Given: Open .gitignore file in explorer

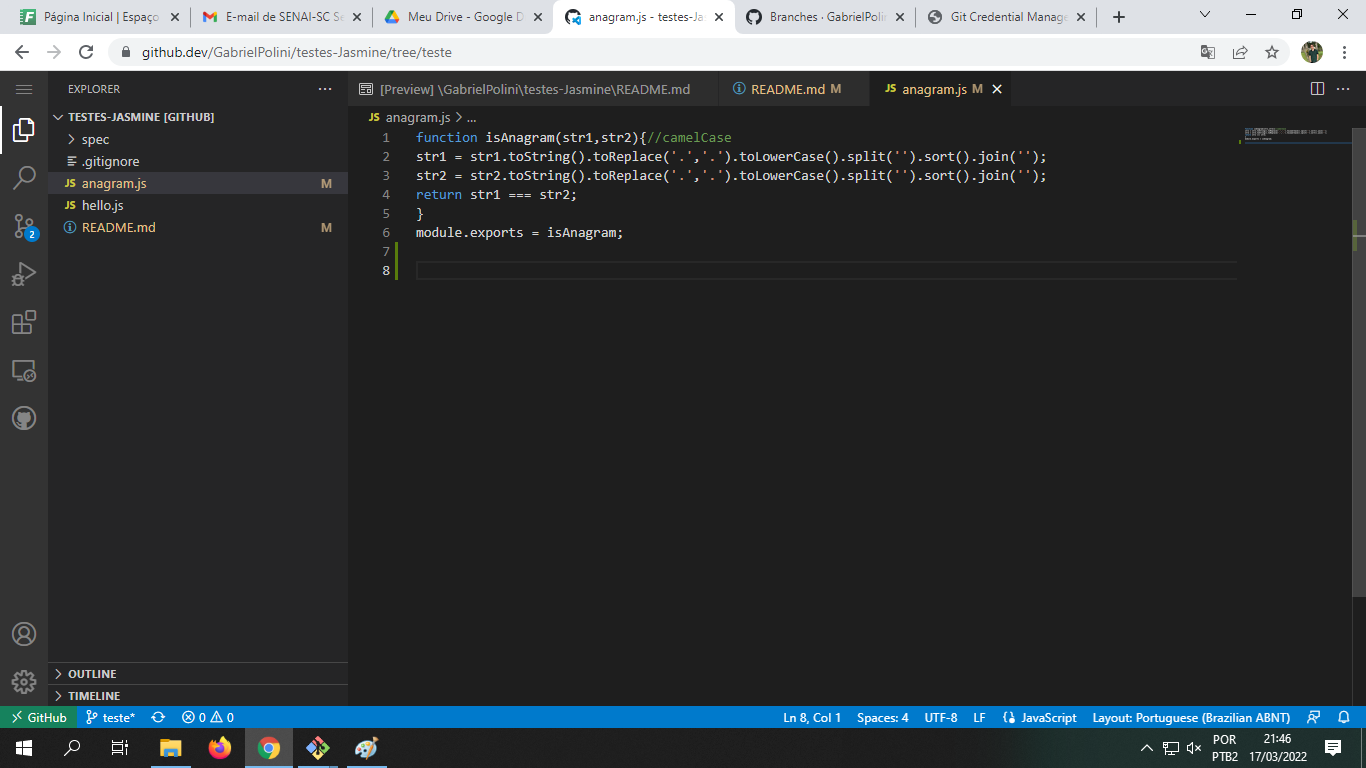Looking at the screenshot, I should (198, 161).
